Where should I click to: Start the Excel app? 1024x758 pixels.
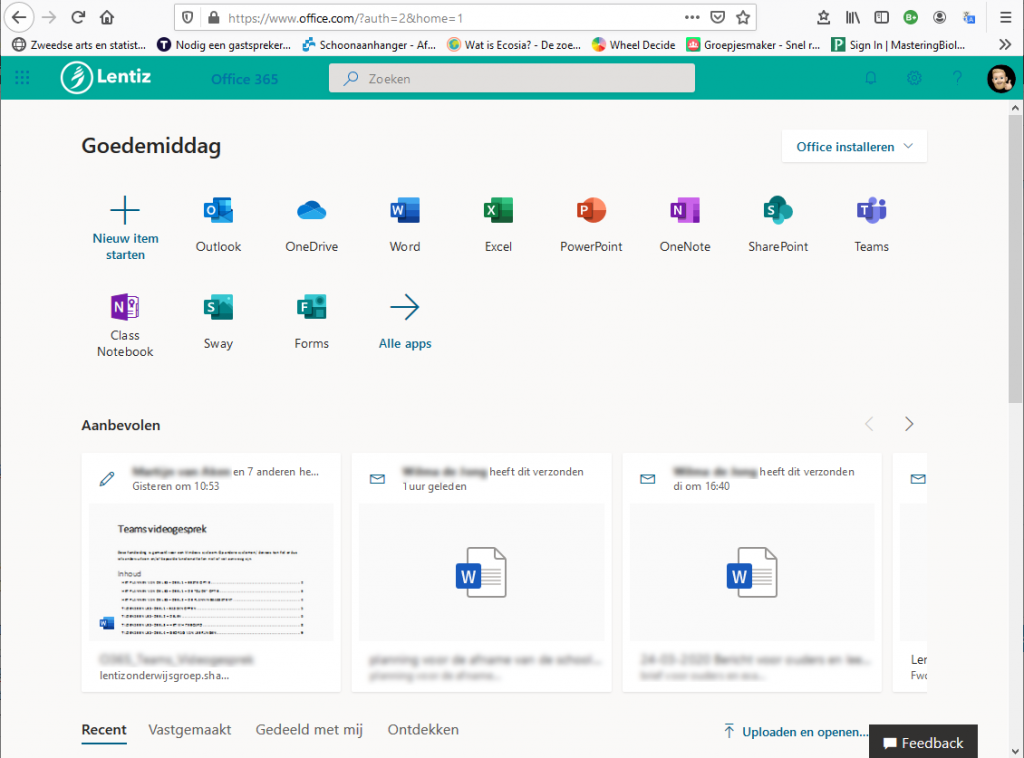pyautogui.click(x=498, y=225)
